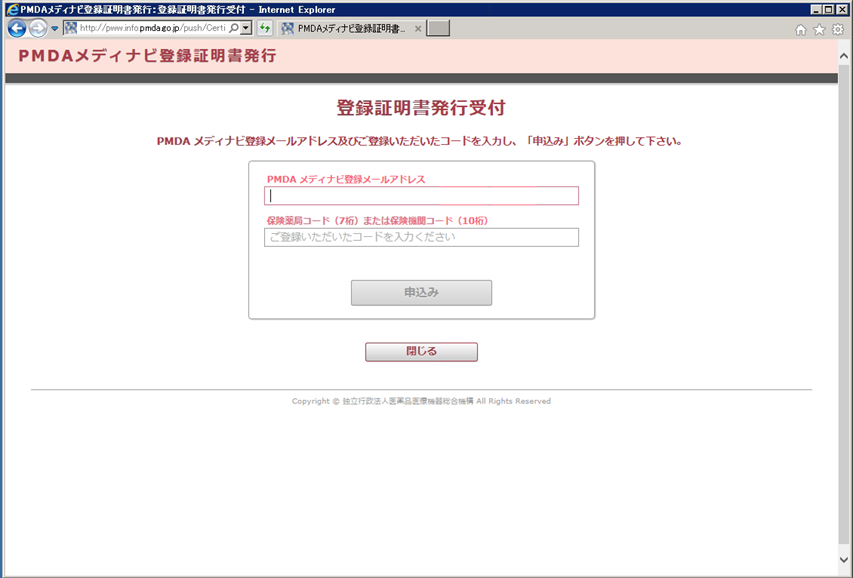Viewport: 853px width, 578px height.
Task: Select the PMDAメディナビ登録証明書 tab
Action: pos(351,29)
